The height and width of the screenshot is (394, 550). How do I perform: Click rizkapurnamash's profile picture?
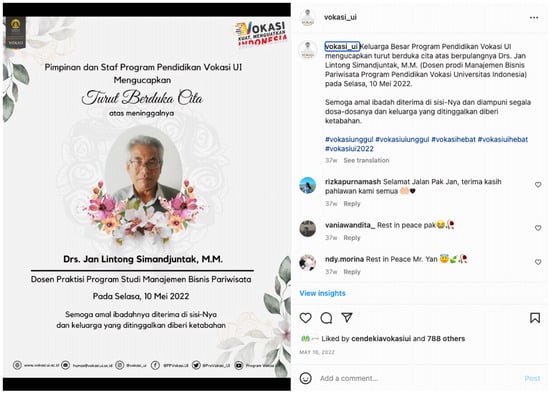(308, 185)
